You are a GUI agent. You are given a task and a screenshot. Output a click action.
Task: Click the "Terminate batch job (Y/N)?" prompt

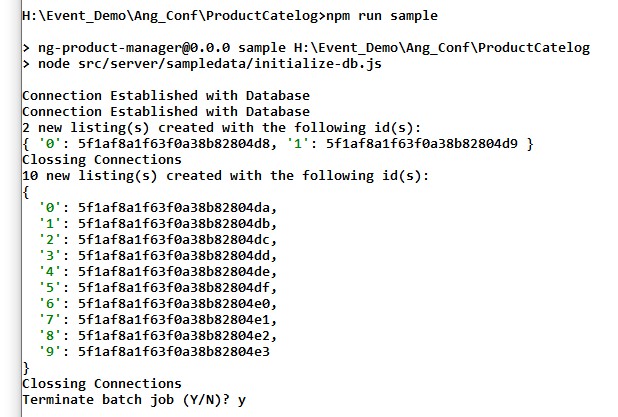click(x=125, y=400)
